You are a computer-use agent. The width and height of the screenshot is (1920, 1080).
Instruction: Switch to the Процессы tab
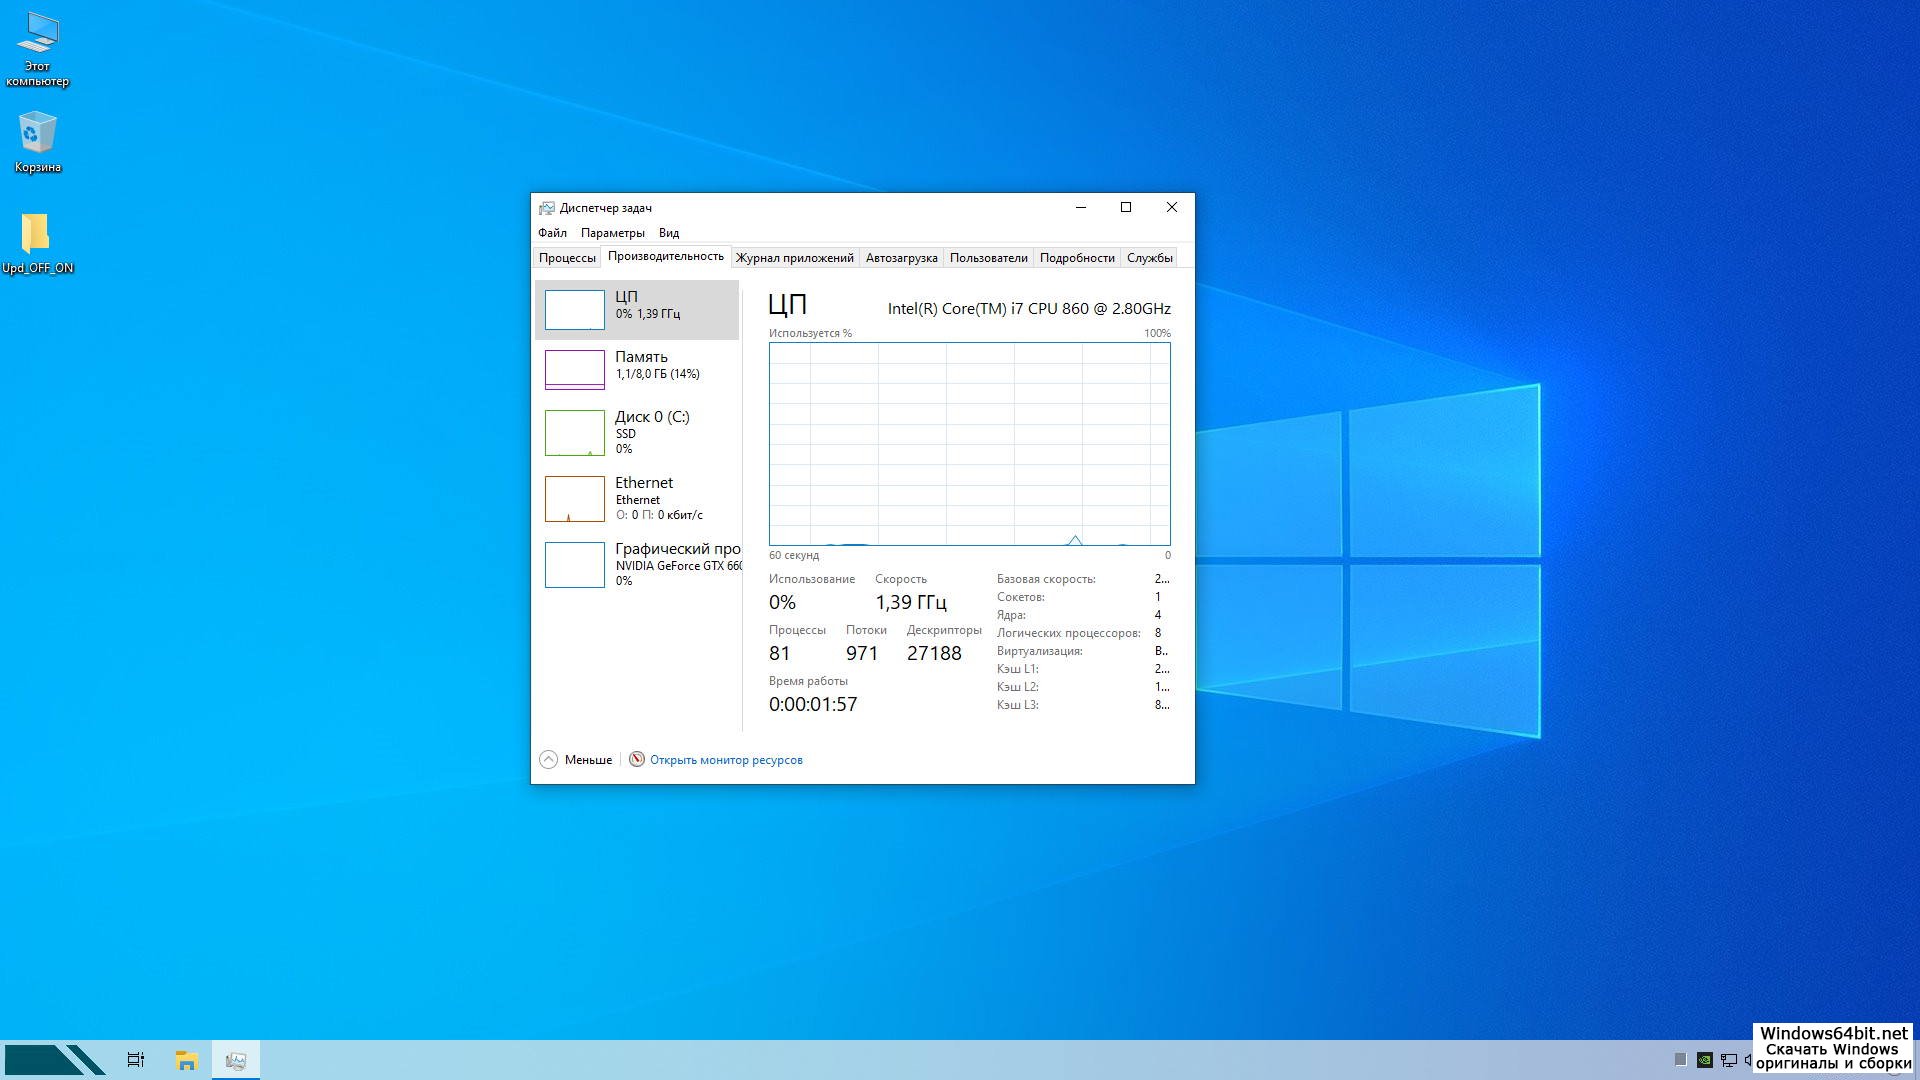567,258
